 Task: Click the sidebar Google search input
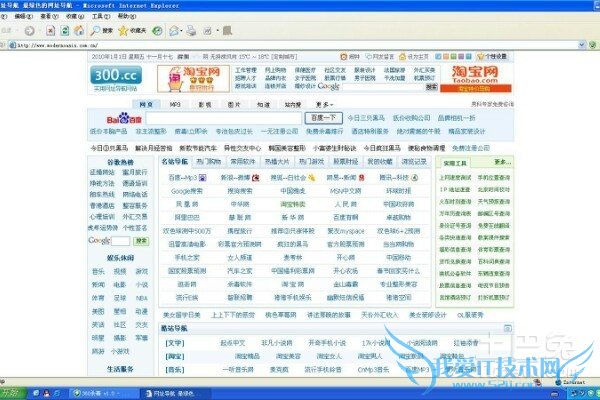pos(121,241)
